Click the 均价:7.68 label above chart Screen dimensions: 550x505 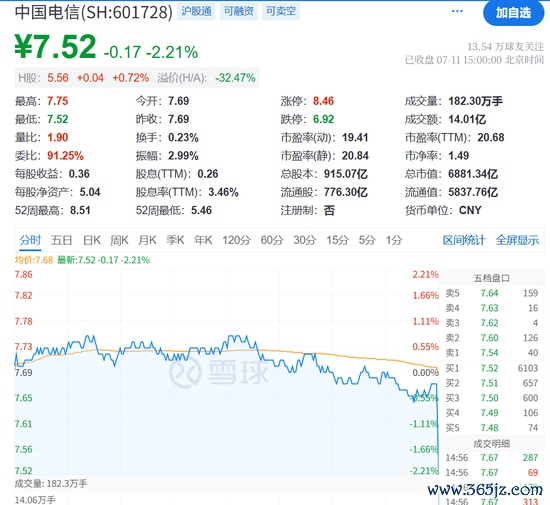tap(34, 260)
